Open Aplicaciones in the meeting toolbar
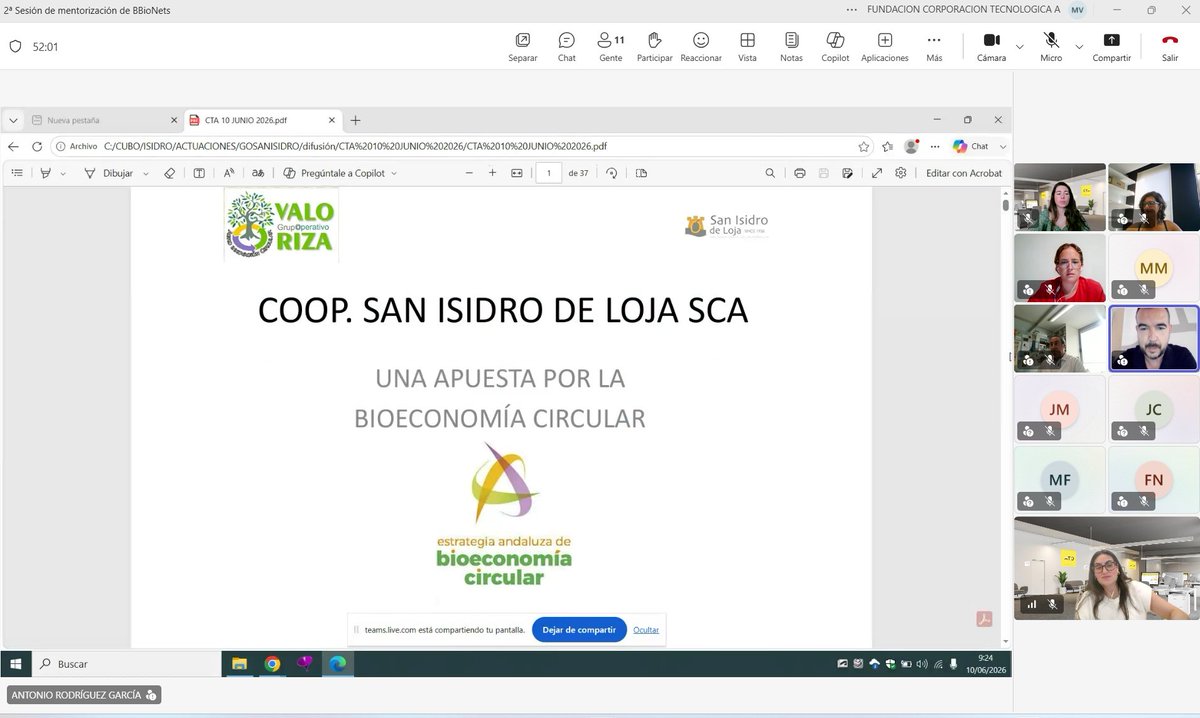 (885, 47)
